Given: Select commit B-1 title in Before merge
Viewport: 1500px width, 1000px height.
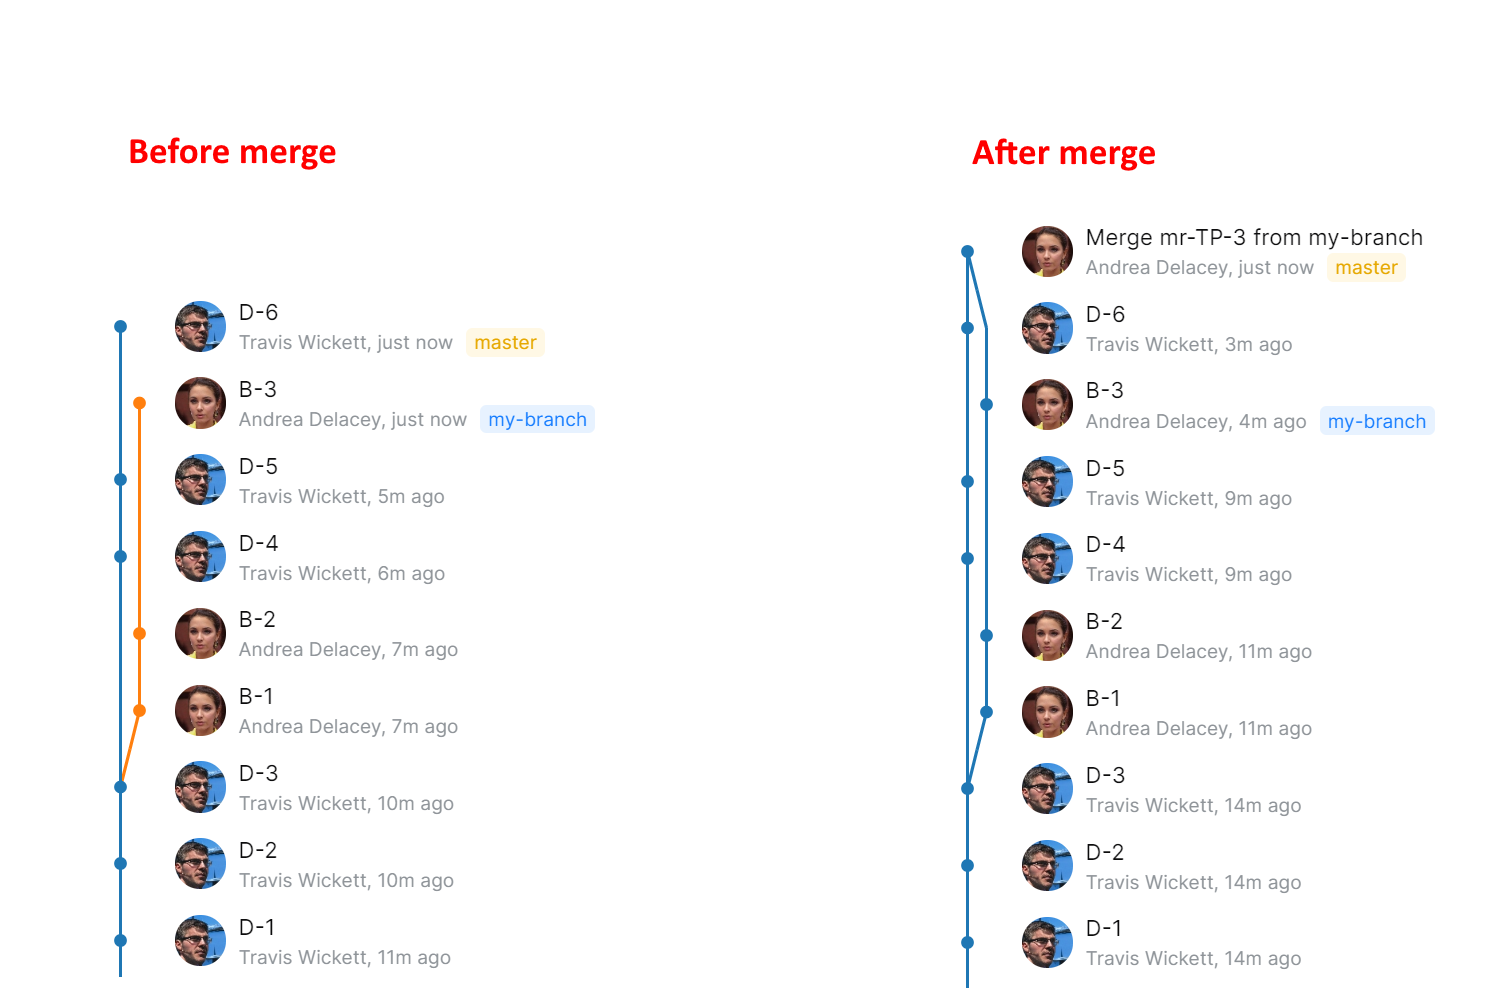Looking at the screenshot, I should 256,696.
